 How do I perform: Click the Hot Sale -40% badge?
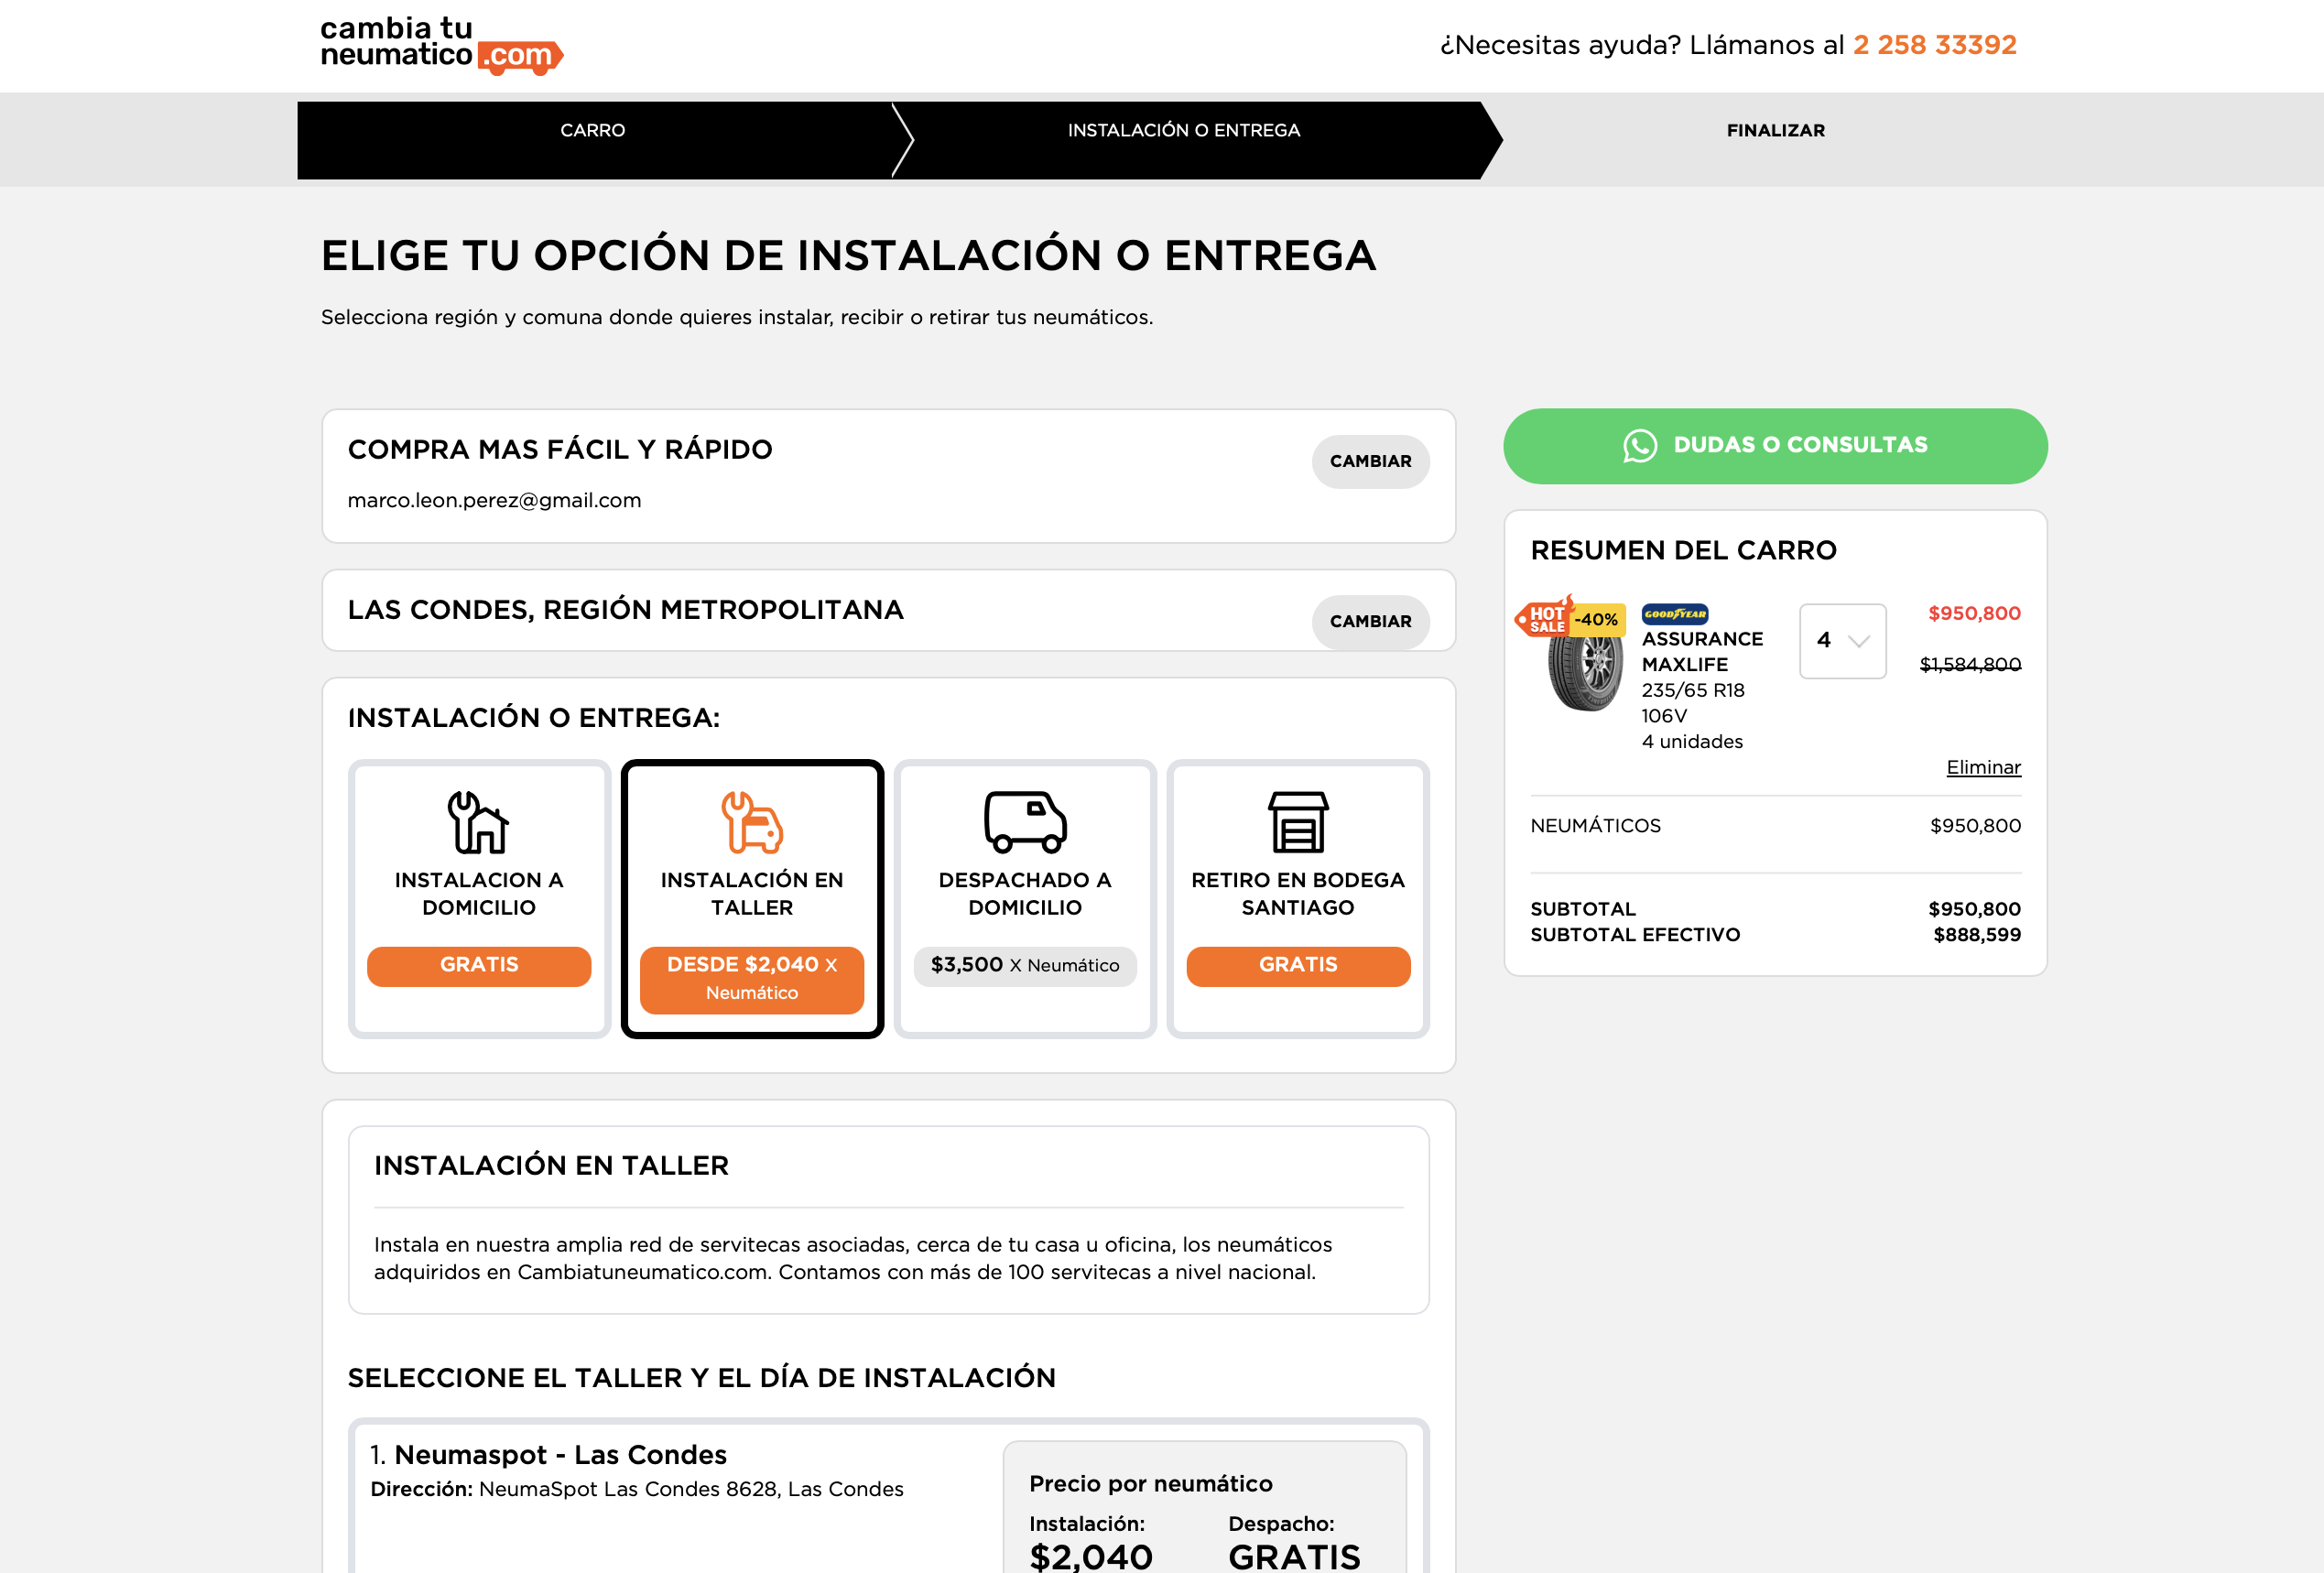[1570, 618]
